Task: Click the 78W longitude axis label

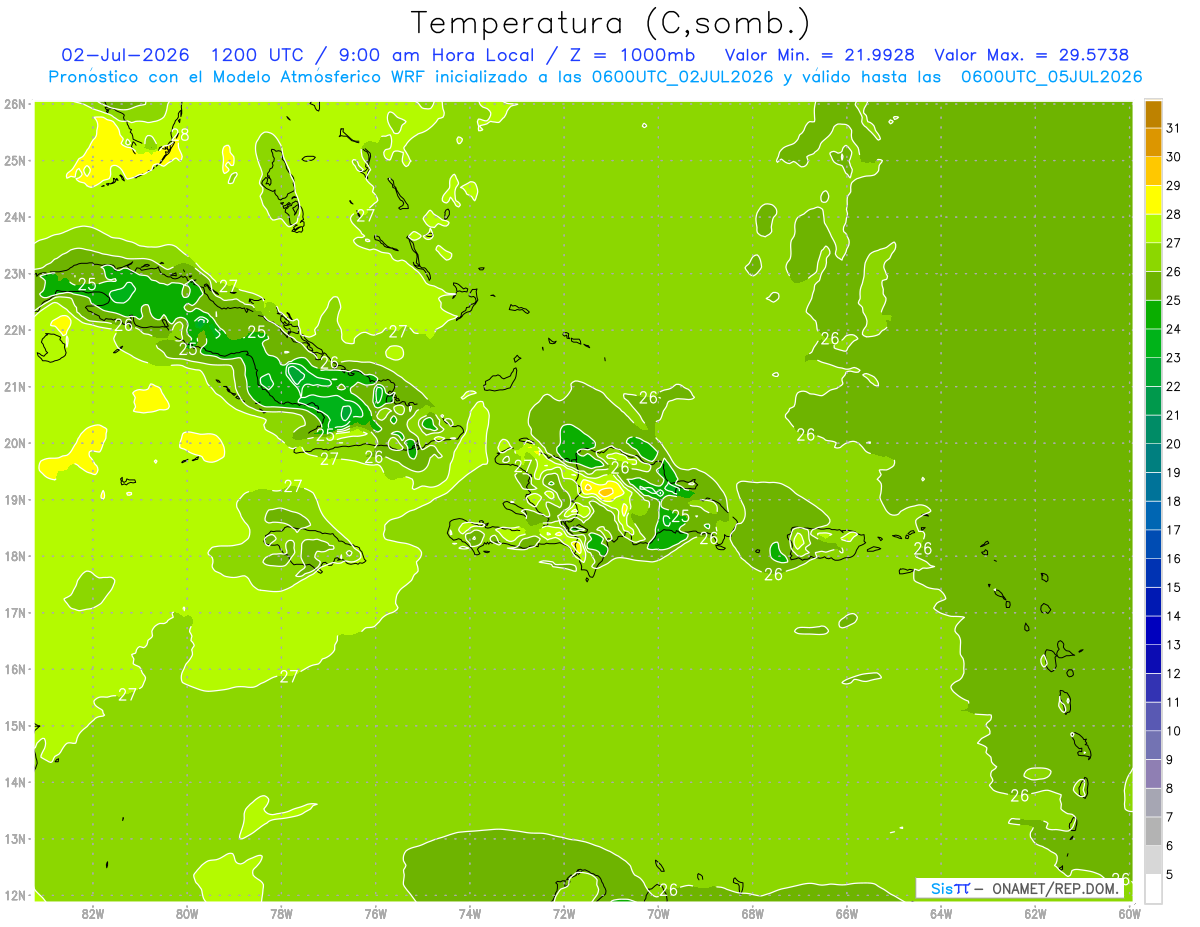Action: point(281,912)
